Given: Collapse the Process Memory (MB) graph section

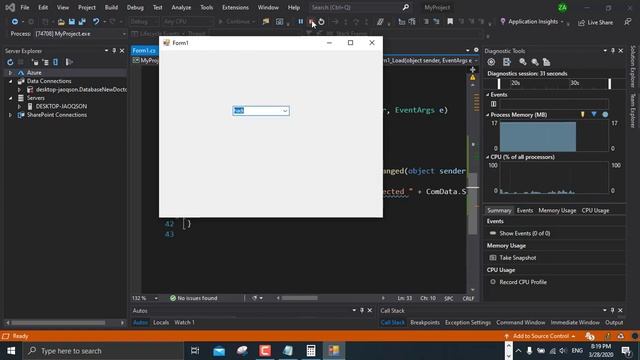Looking at the screenshot, I should (487, 115).
